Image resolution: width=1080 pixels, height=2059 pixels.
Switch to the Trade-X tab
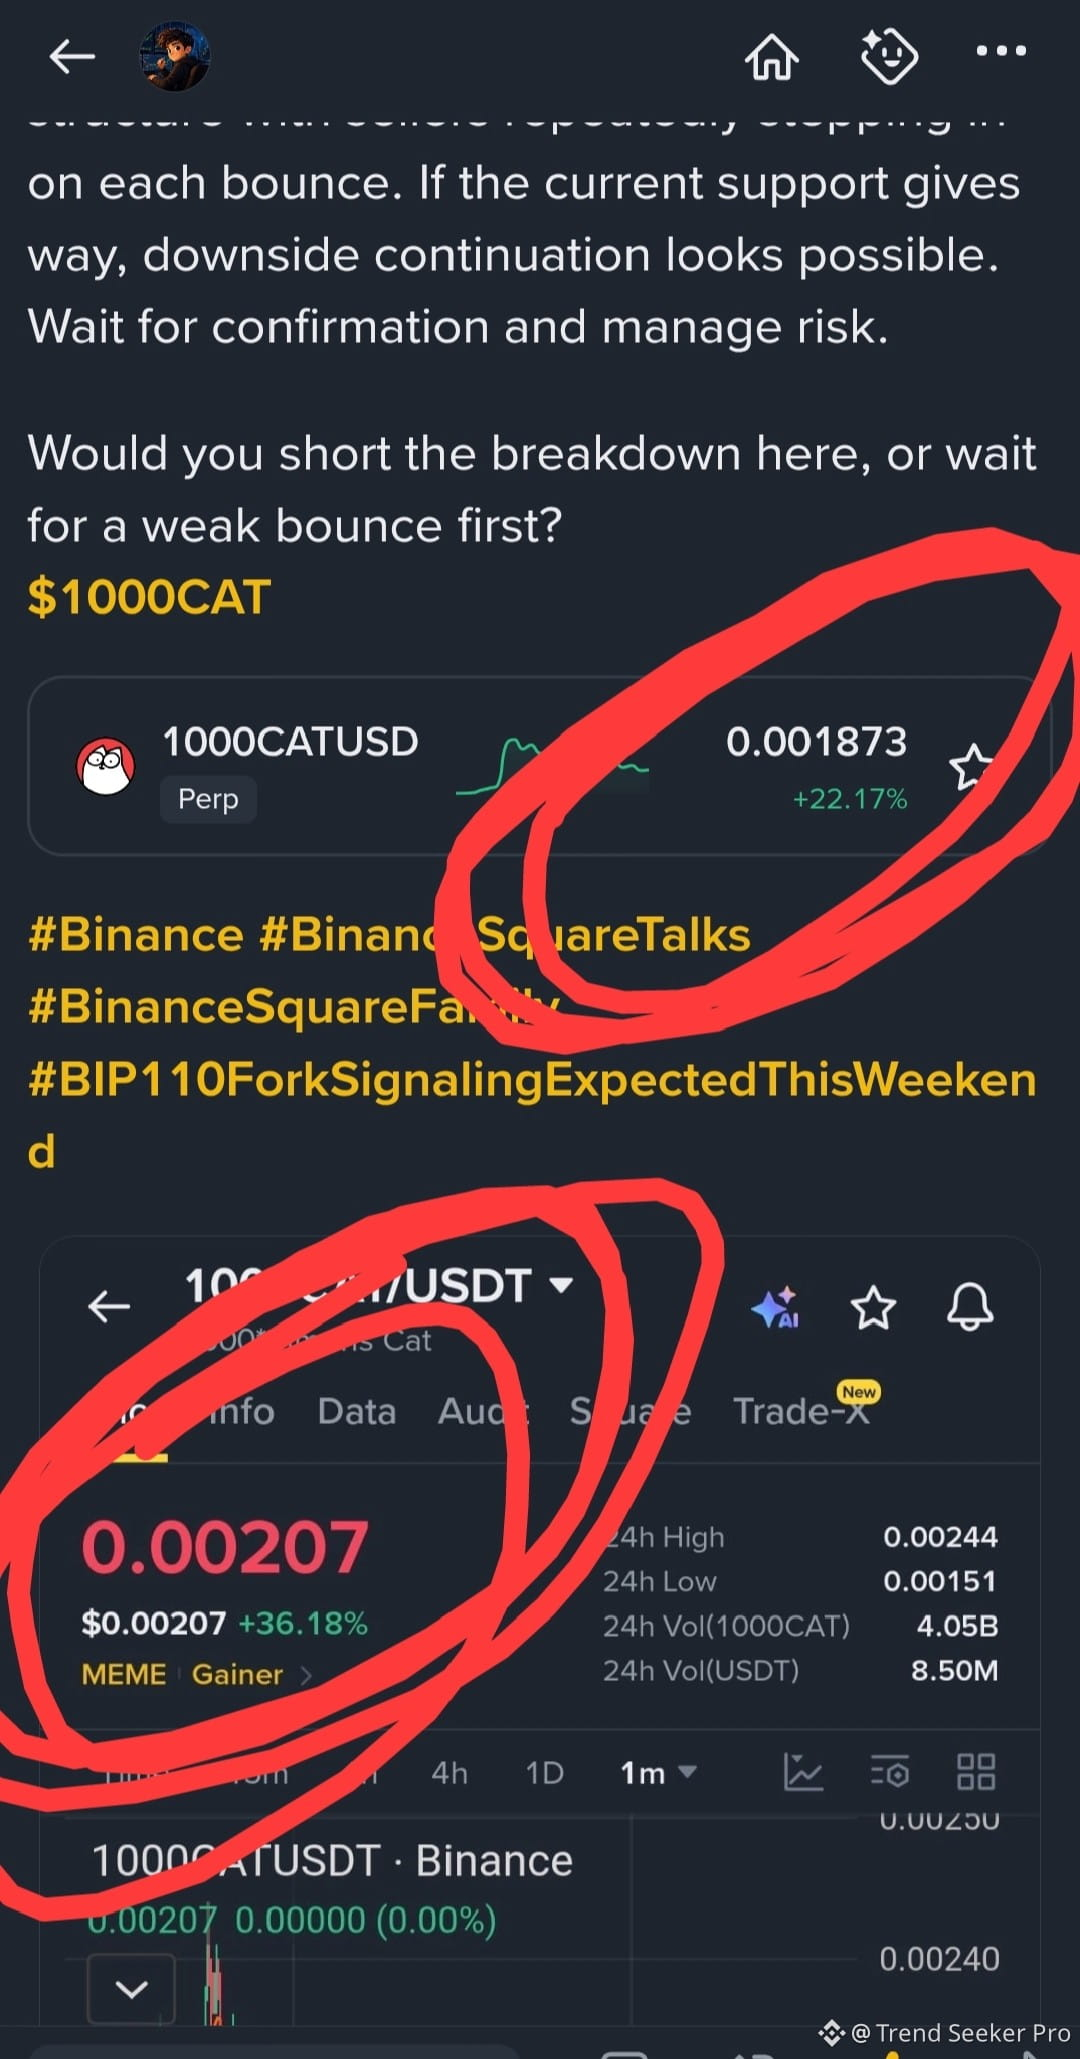coord(802,1411)
